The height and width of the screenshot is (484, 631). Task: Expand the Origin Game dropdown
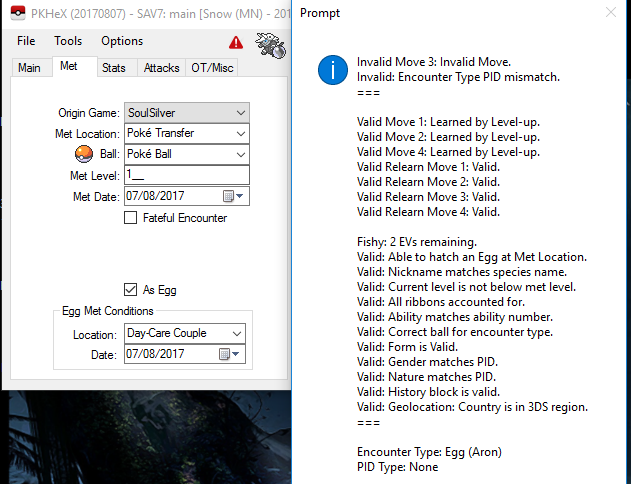point(241,113)
